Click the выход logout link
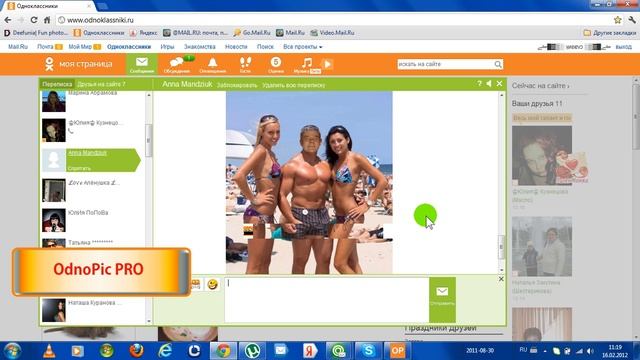Screen dimensions: 640x360 click(623, 47)
